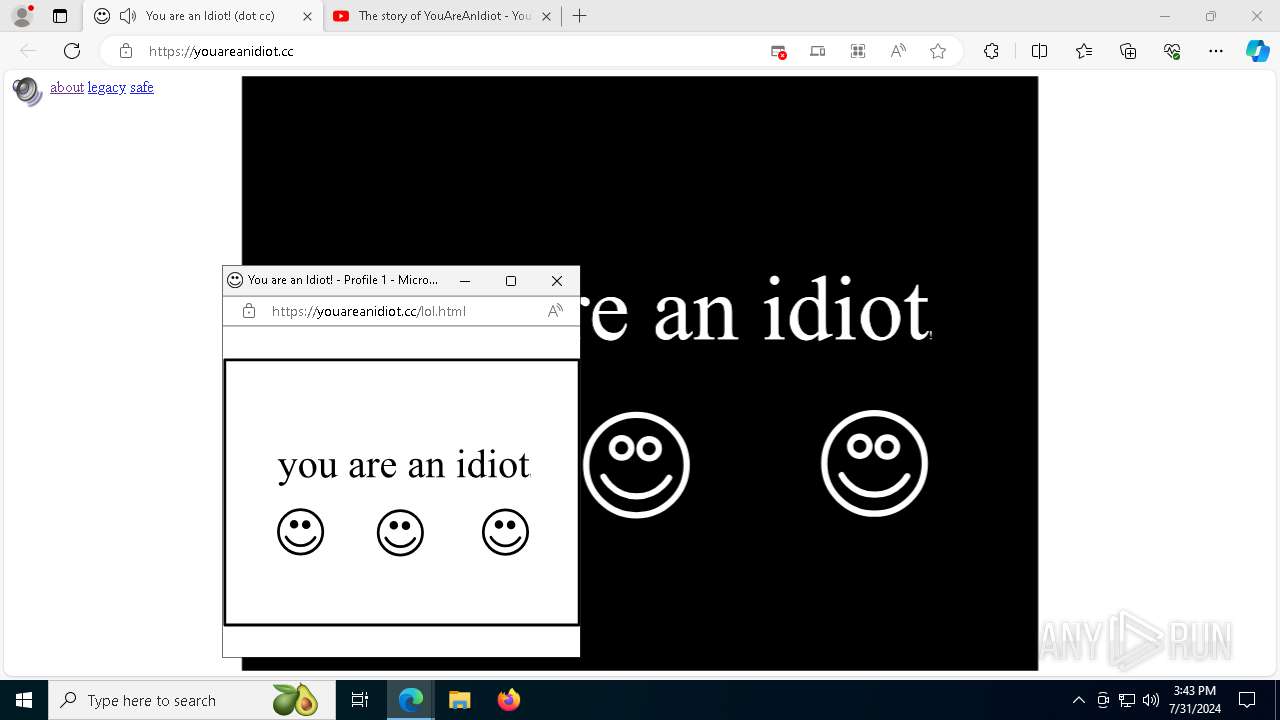Open Task View from the taskbar

pyautogui.click(x=360, y=700)
